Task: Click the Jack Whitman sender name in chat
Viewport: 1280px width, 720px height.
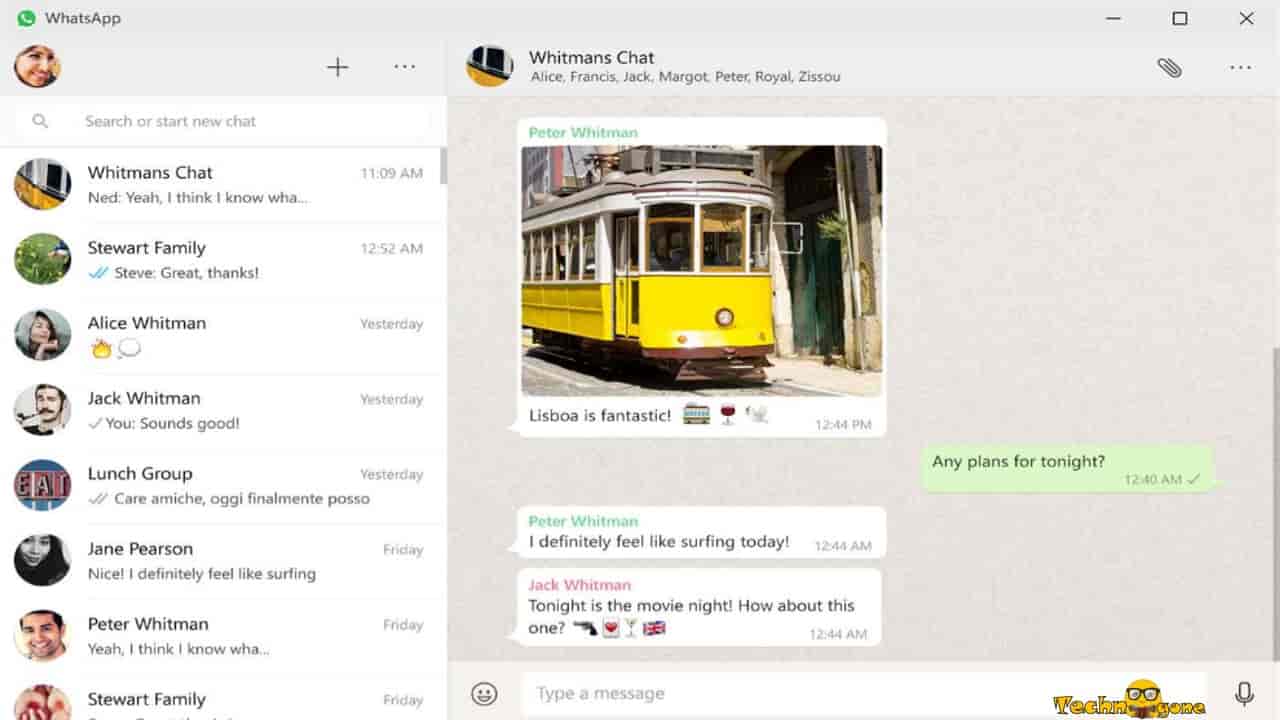Action: pos(579,585)
